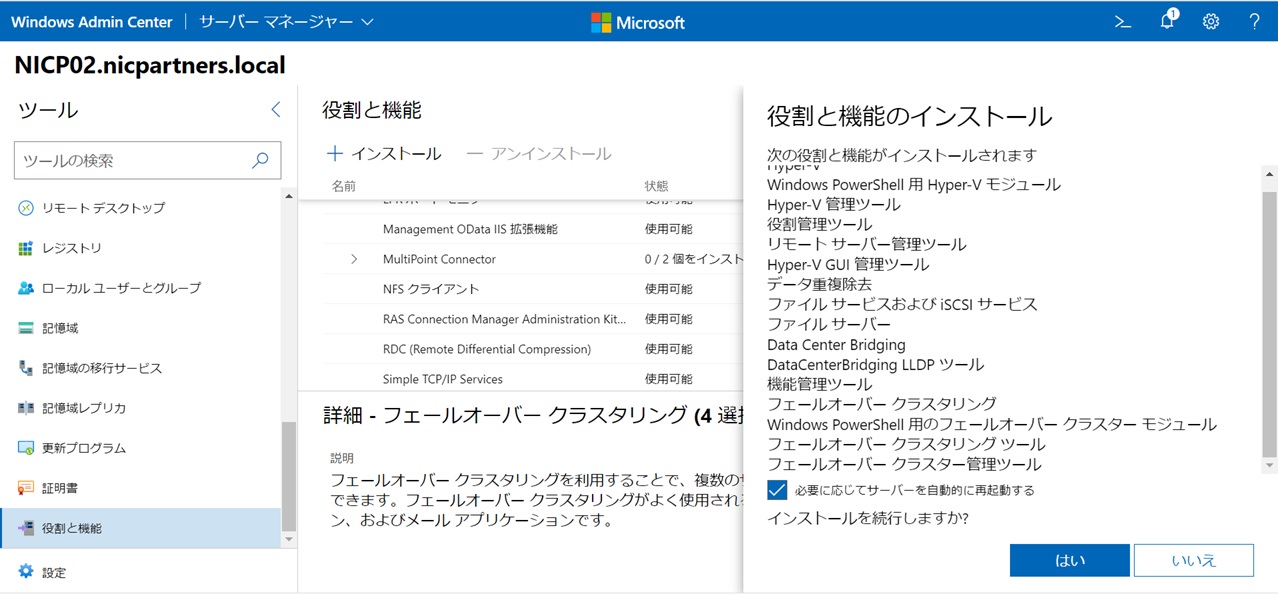Open ローカル ユーザーとグループ tool
The image size is (1278, 595).
click(120, 288)
